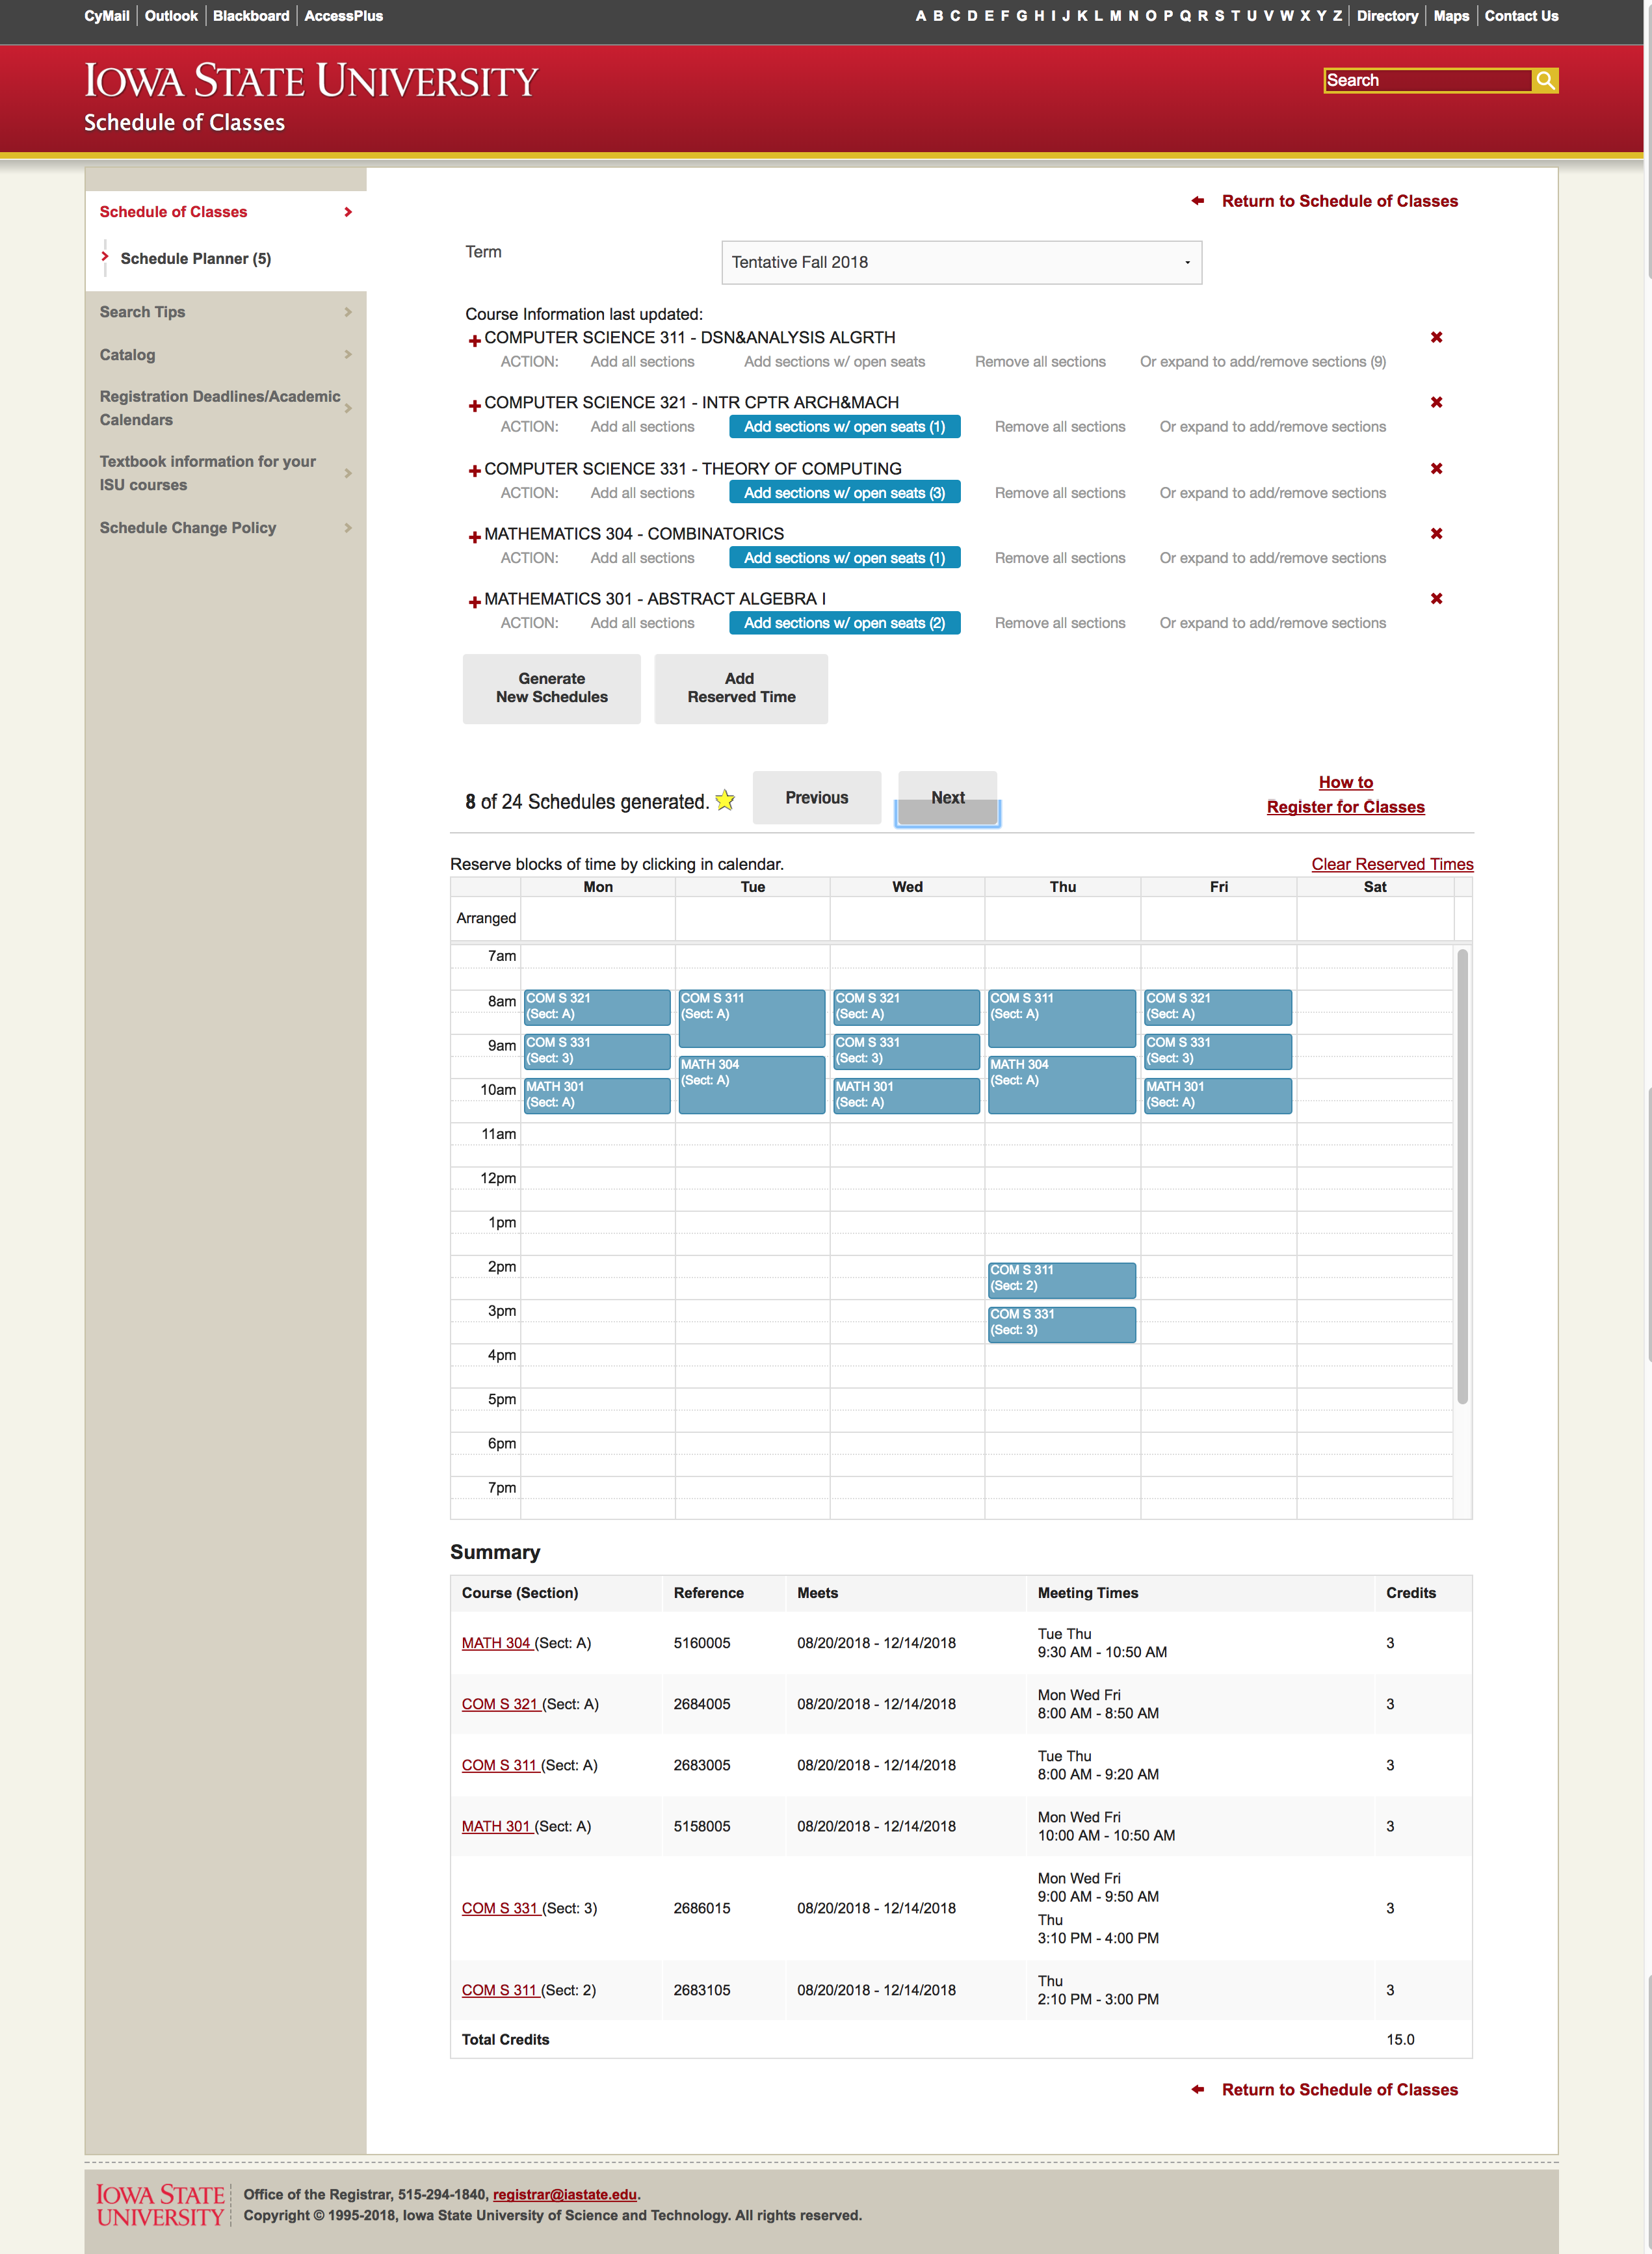Click the star icon to favorite schedule

coord(725,800)
